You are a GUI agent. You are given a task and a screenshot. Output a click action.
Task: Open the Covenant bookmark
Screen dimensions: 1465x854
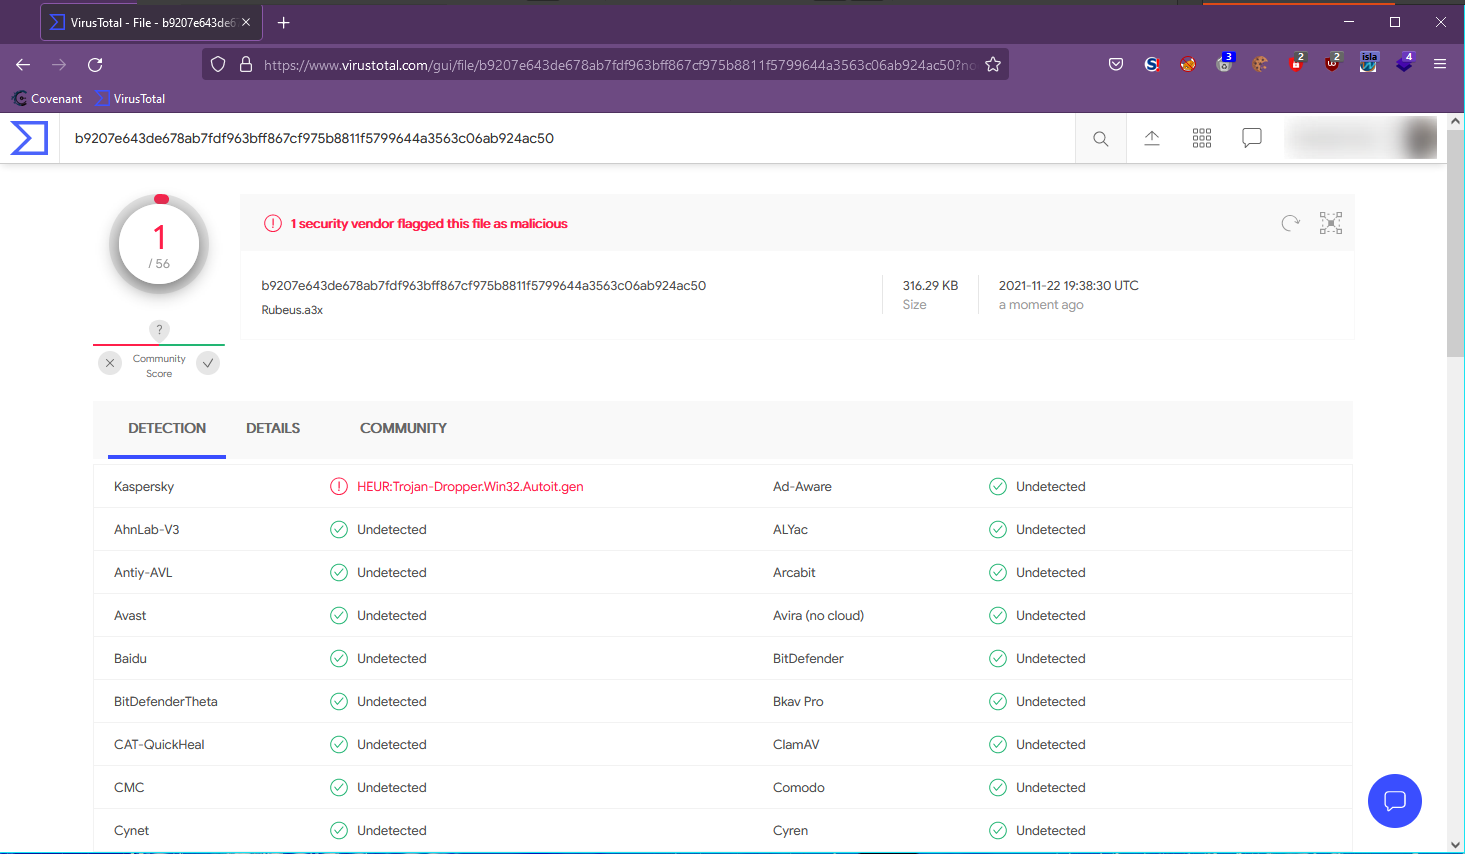[47, 99]
